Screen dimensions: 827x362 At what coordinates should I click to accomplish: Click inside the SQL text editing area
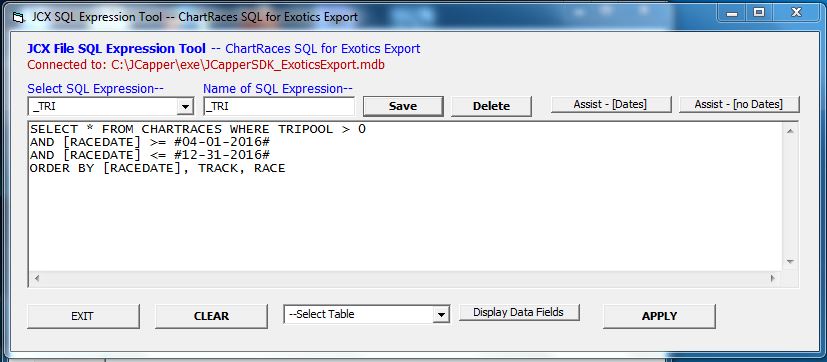click(x=405, y=197)
